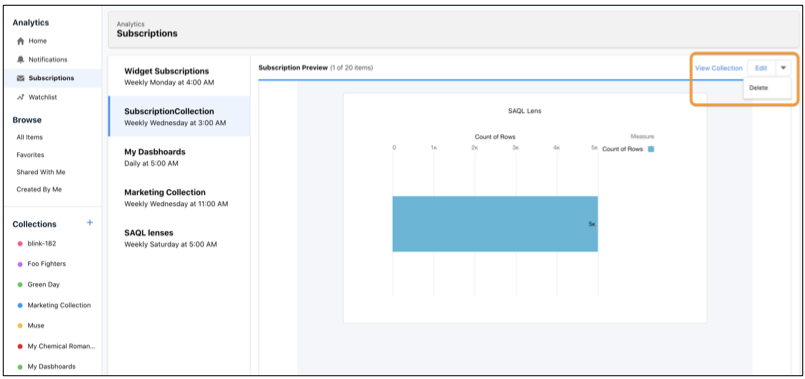
Task: Browse All Items
Action: coord(30,137)
